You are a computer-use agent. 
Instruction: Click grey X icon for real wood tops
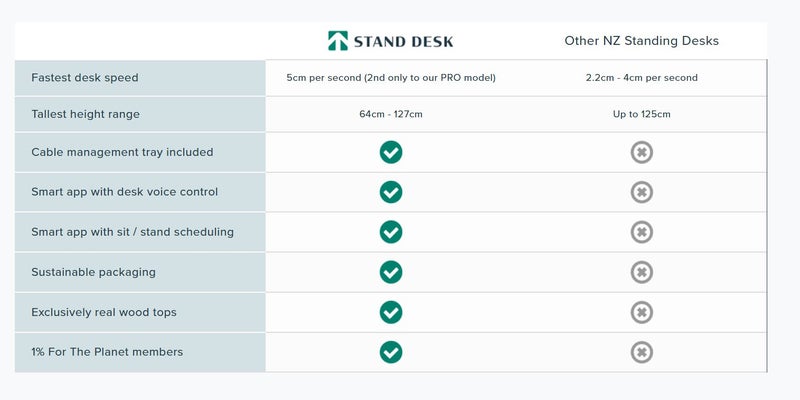point(642,312)
